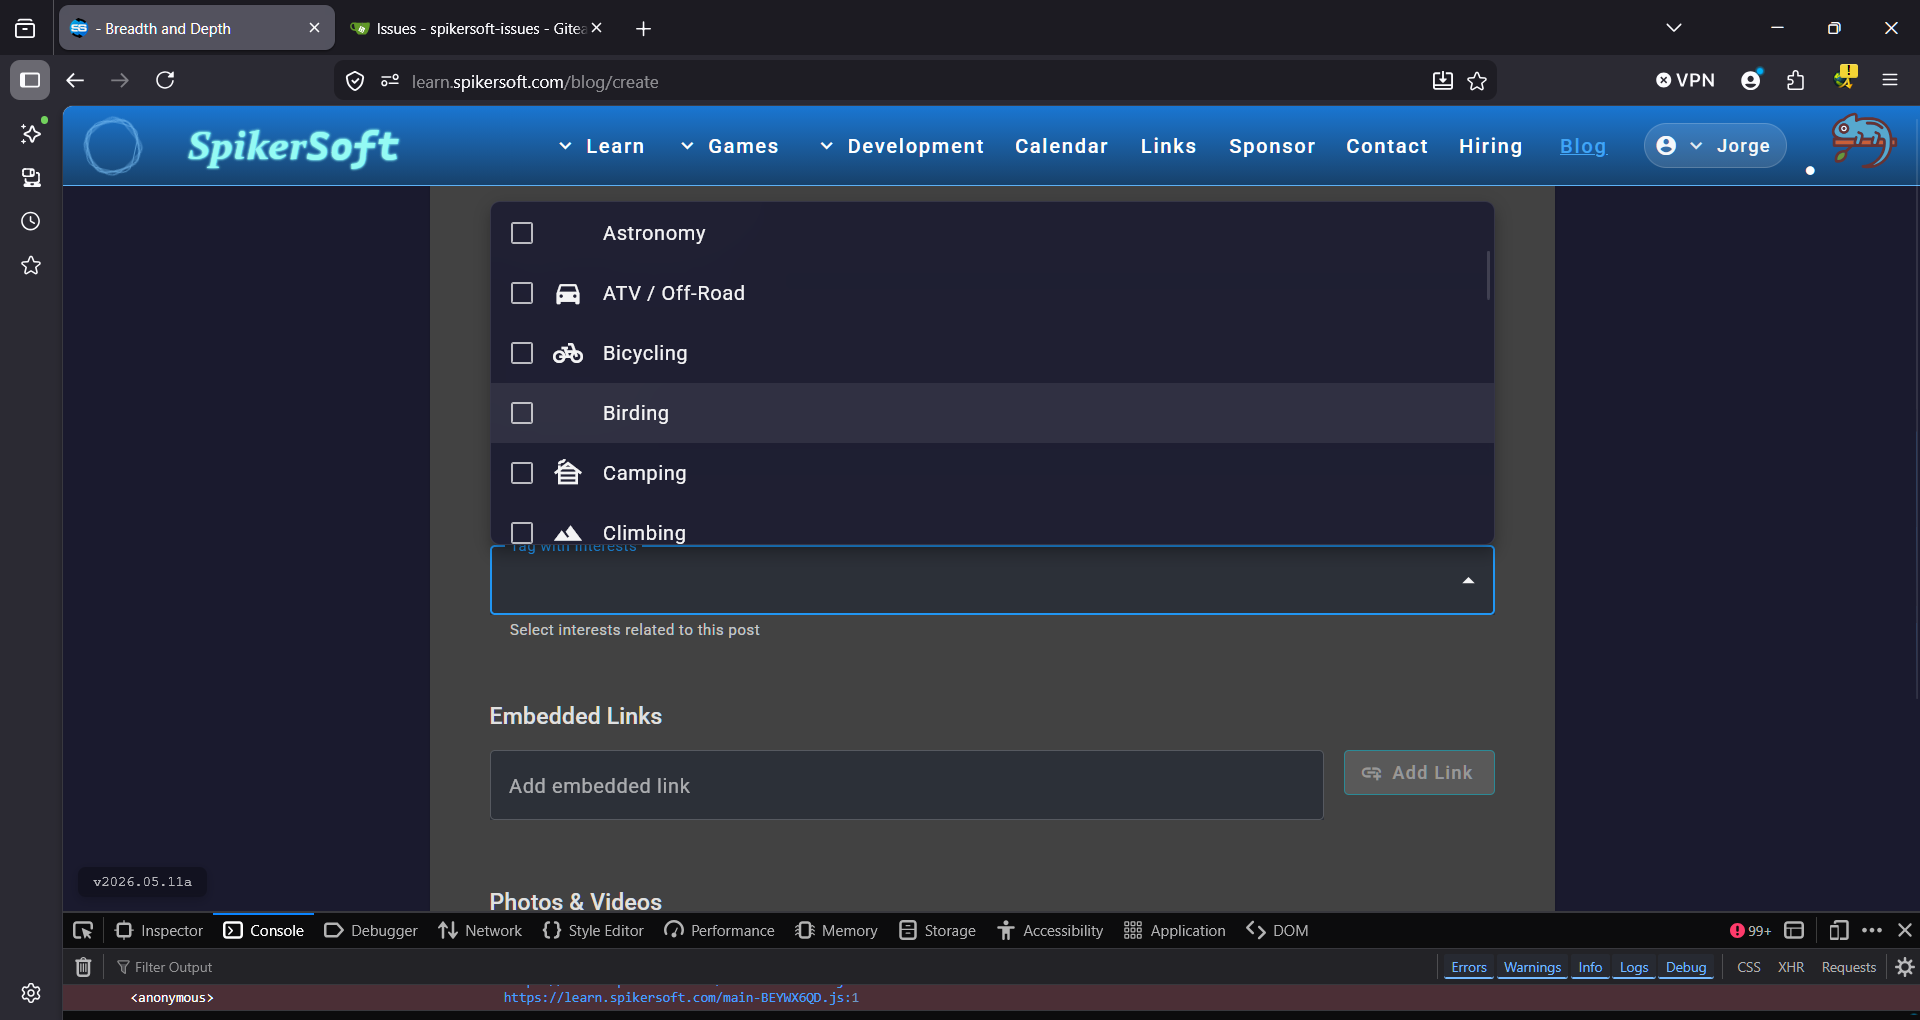
Task: Click the error count 99+ indicator
Action: pyautogui.click(x=1750, y=931)
